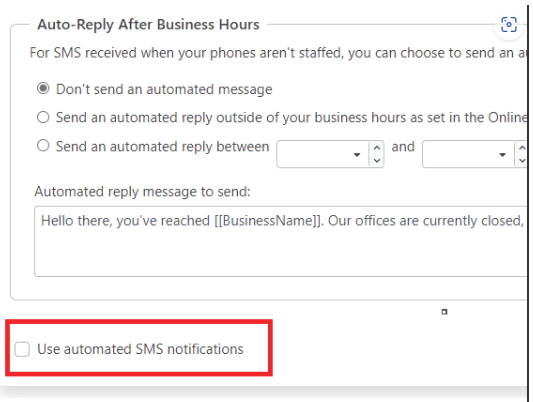Focus the automated reply message text area

pyautogui.click(x=280, y=241)
